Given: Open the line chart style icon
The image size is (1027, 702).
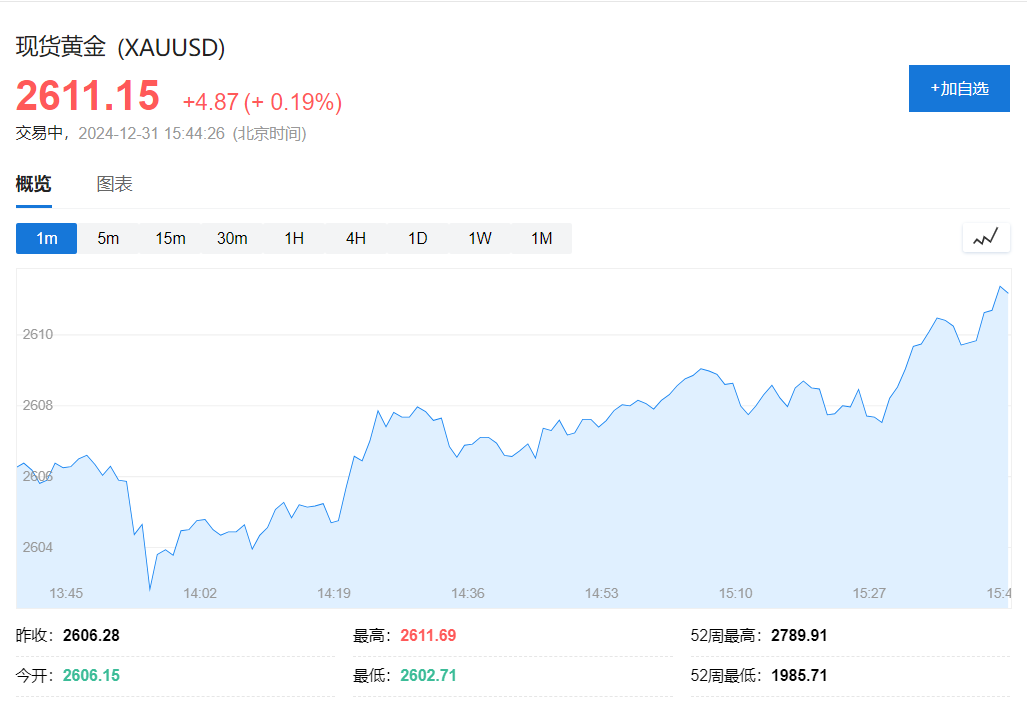Looking at the screenshot, I should 985,238.
